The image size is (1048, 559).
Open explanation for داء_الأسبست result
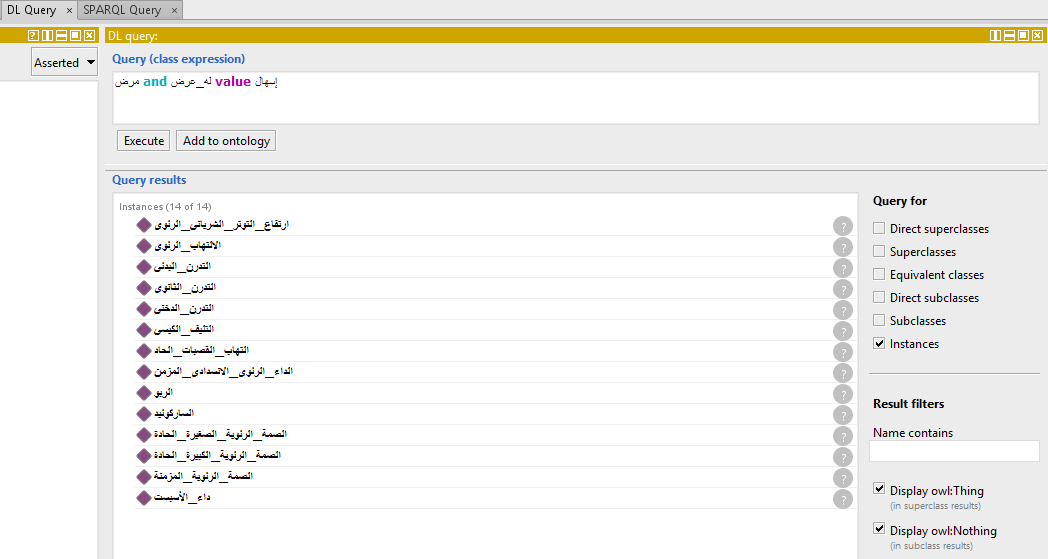coord(842,498)
